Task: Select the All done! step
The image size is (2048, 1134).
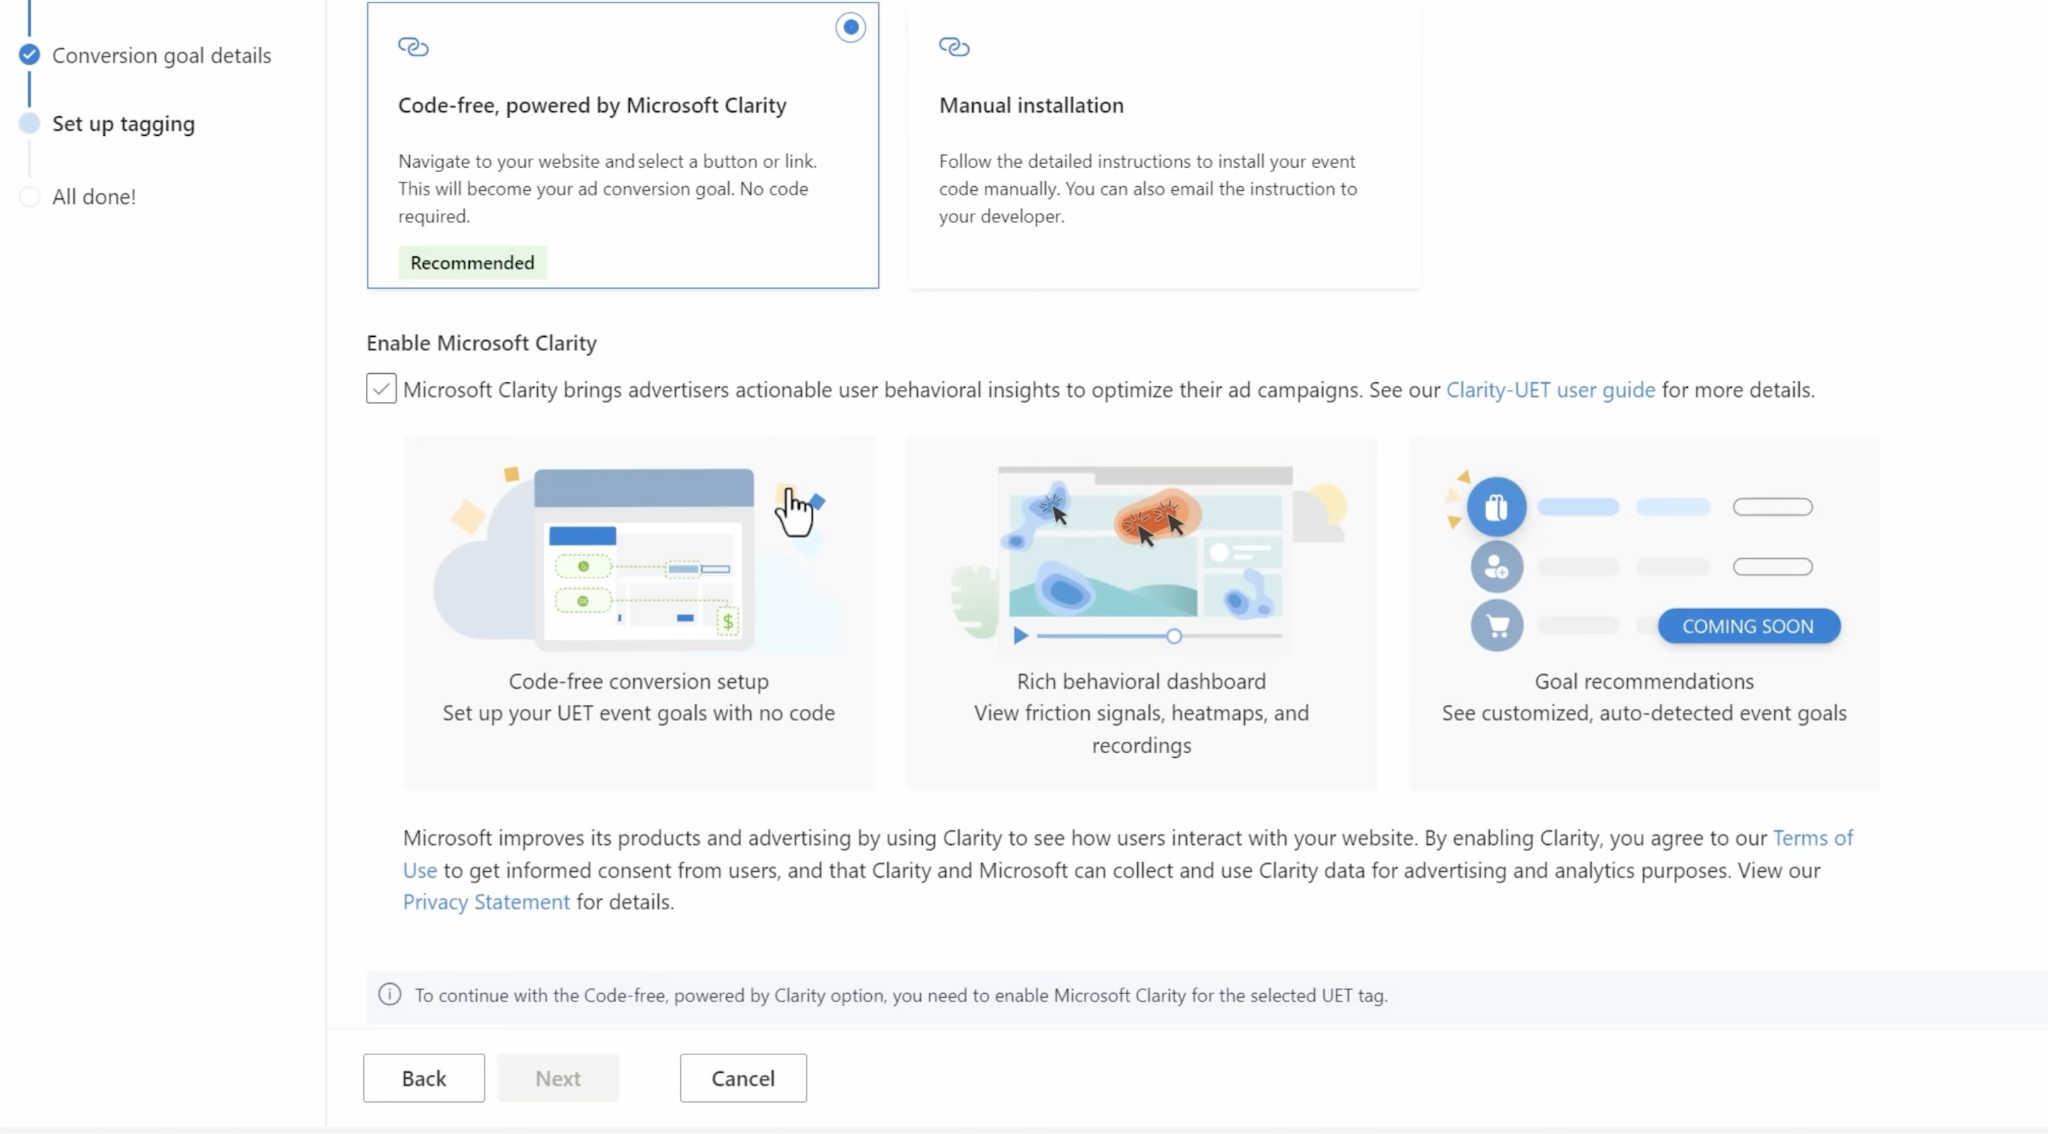Action: click(x=94, y=197)
